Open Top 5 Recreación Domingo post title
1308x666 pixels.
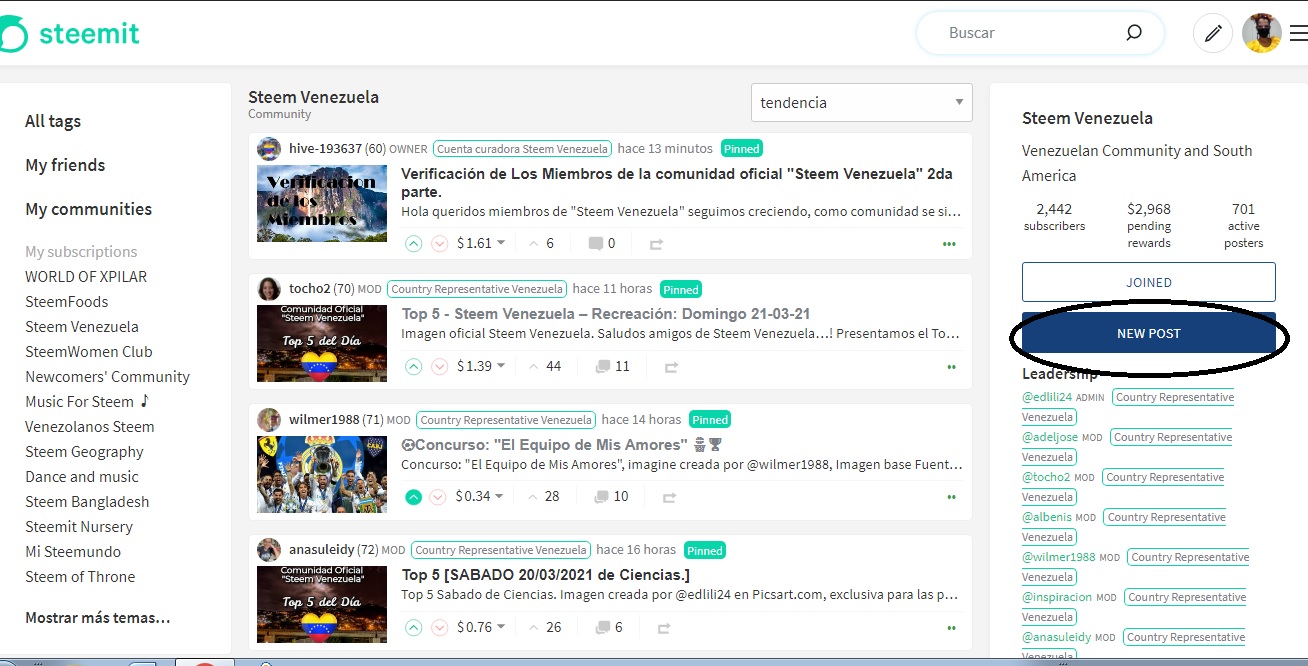(x=606, y=313)
